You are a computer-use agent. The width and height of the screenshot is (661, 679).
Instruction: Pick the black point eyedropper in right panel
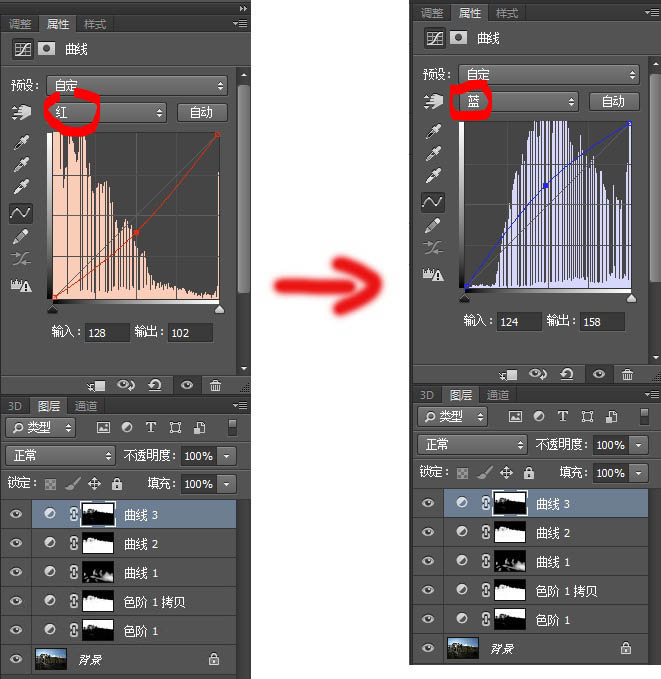[433, 131]
